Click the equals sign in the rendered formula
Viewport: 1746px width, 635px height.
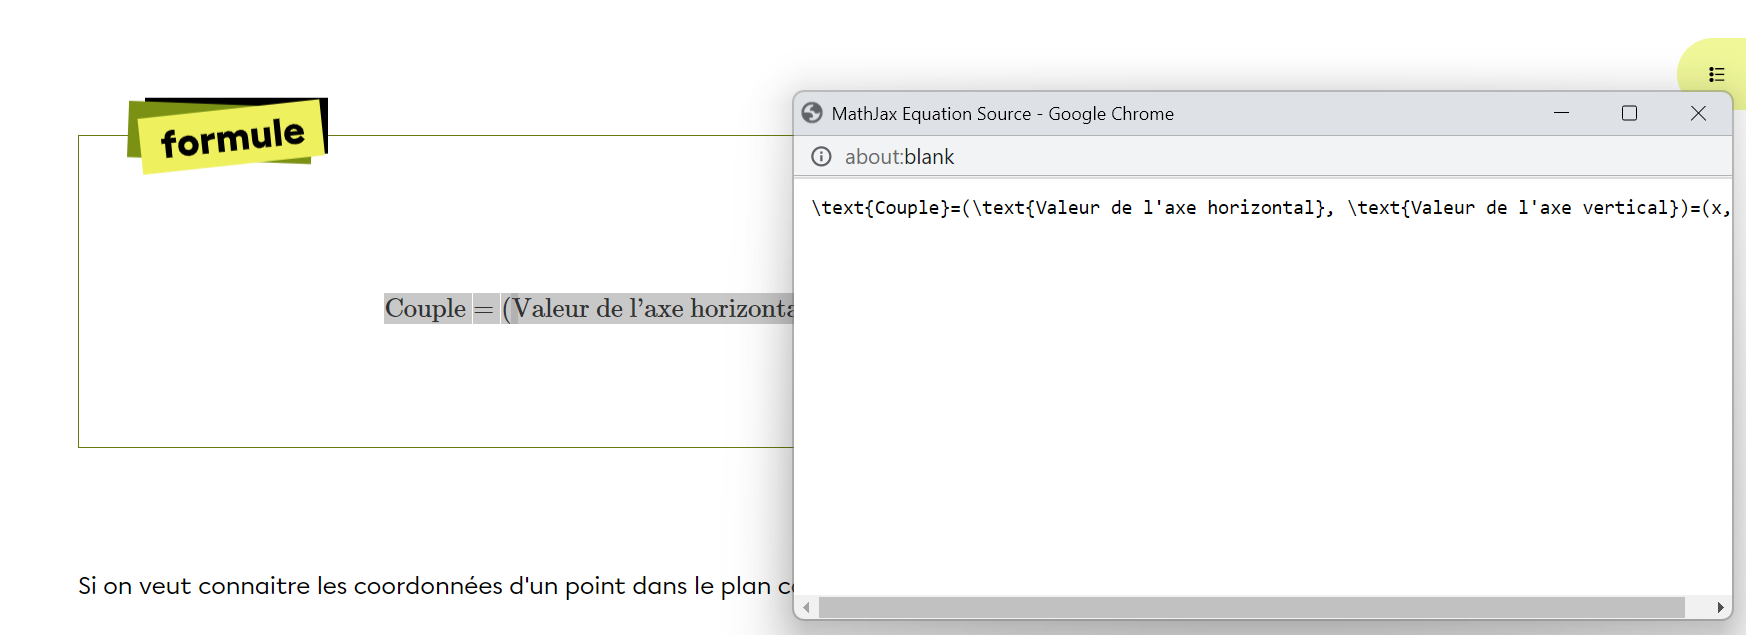click(x=484, y=309)
